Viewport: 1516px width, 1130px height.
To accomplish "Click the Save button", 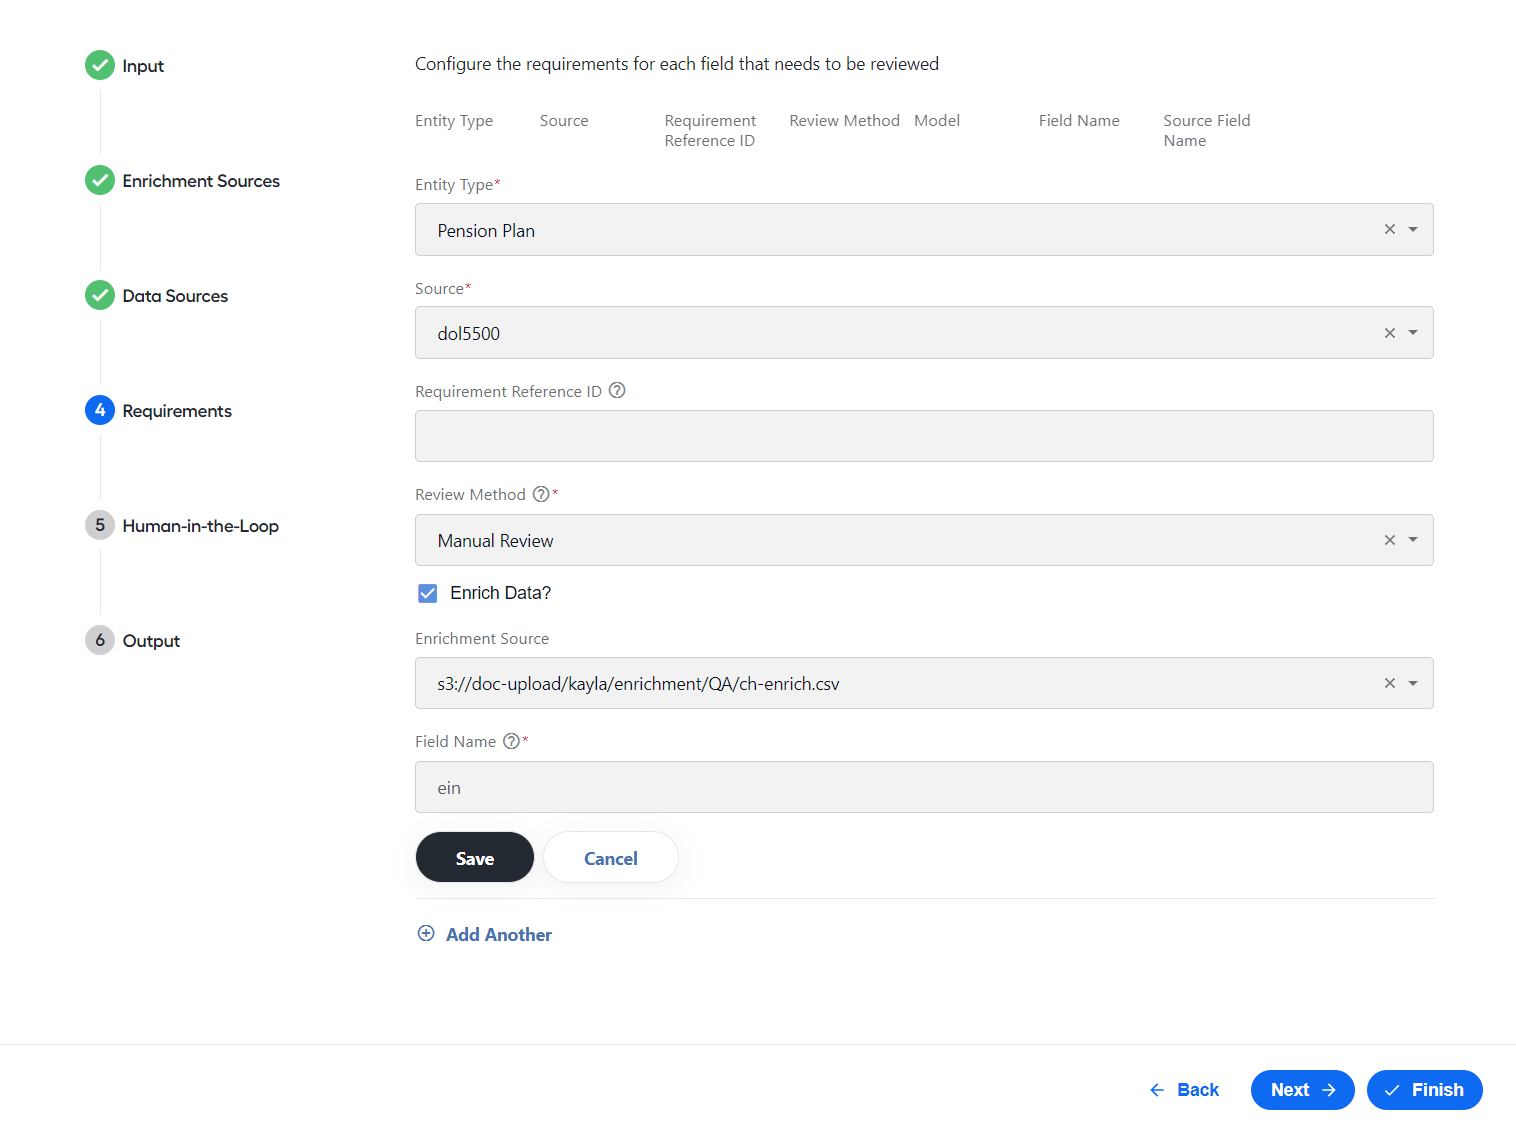I will coord(475,857).
